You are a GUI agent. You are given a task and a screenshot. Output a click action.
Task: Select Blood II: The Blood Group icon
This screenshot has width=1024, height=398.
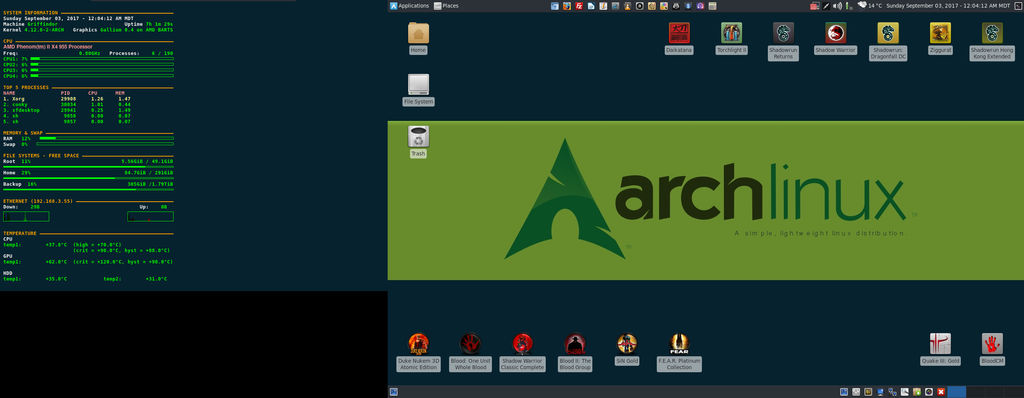(x=575, y=353)
